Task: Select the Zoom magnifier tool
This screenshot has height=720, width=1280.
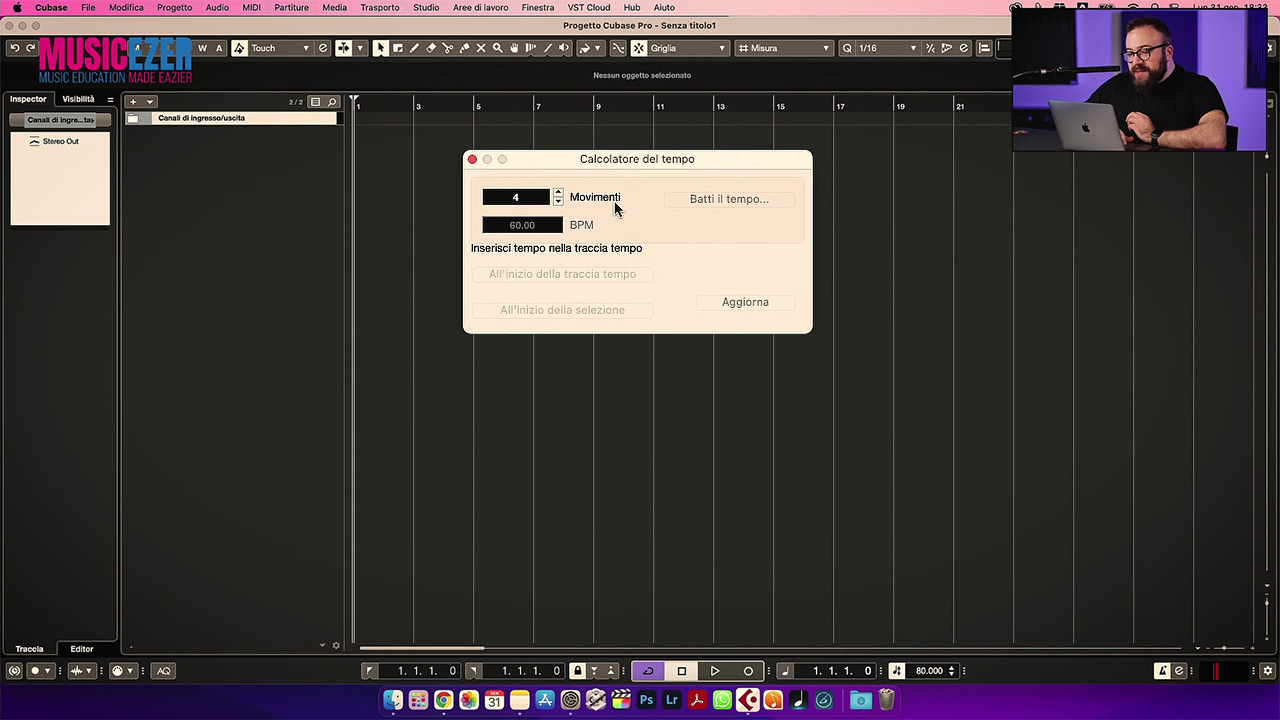Action: [497, 48]
